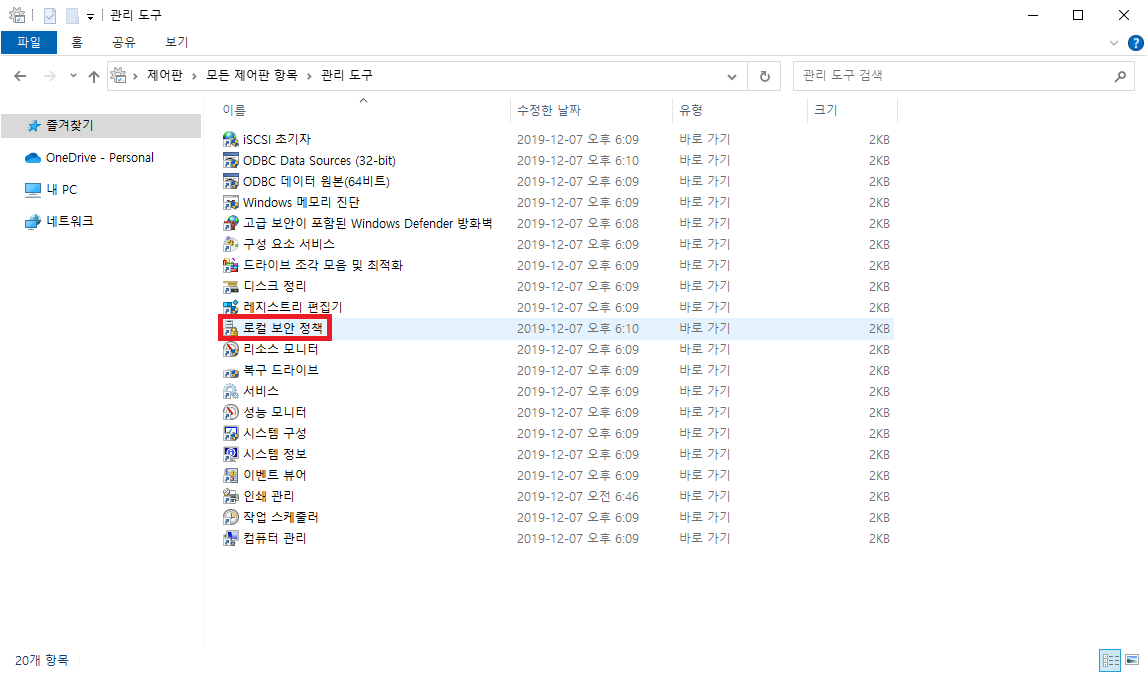Go forward with the forward arrow
Image resolution: width=1148 pixels, height=673 pixels.
click(50, 75)
